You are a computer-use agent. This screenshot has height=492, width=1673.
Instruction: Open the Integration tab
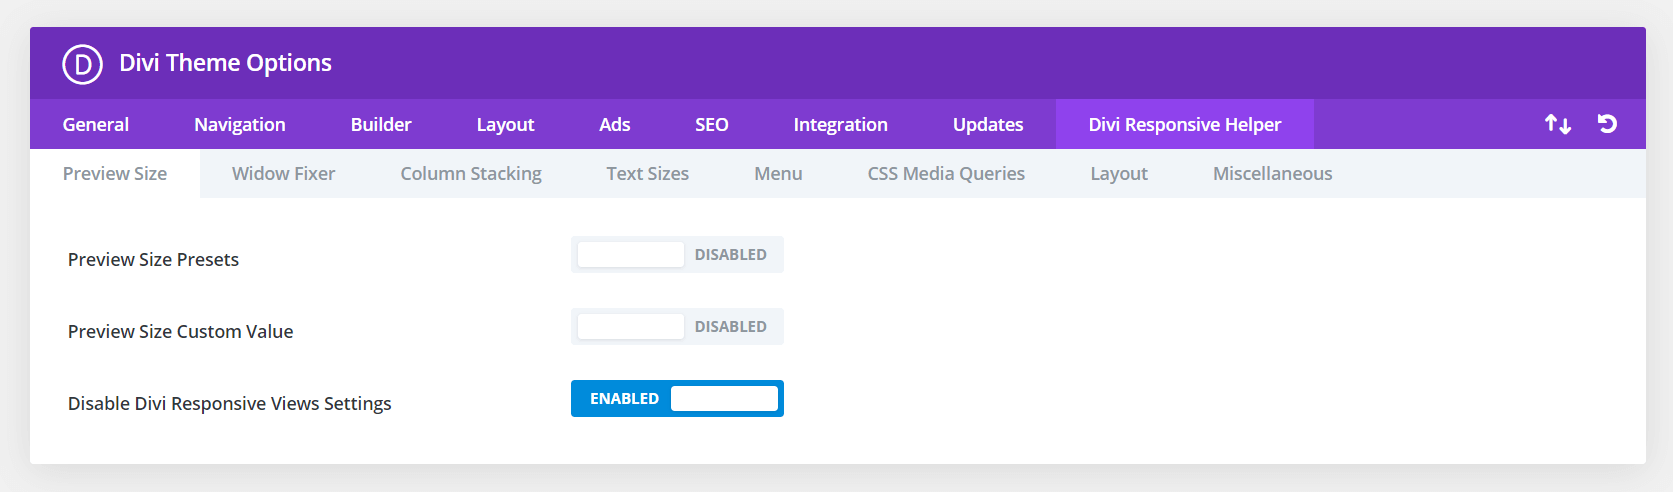click(841, 124)
